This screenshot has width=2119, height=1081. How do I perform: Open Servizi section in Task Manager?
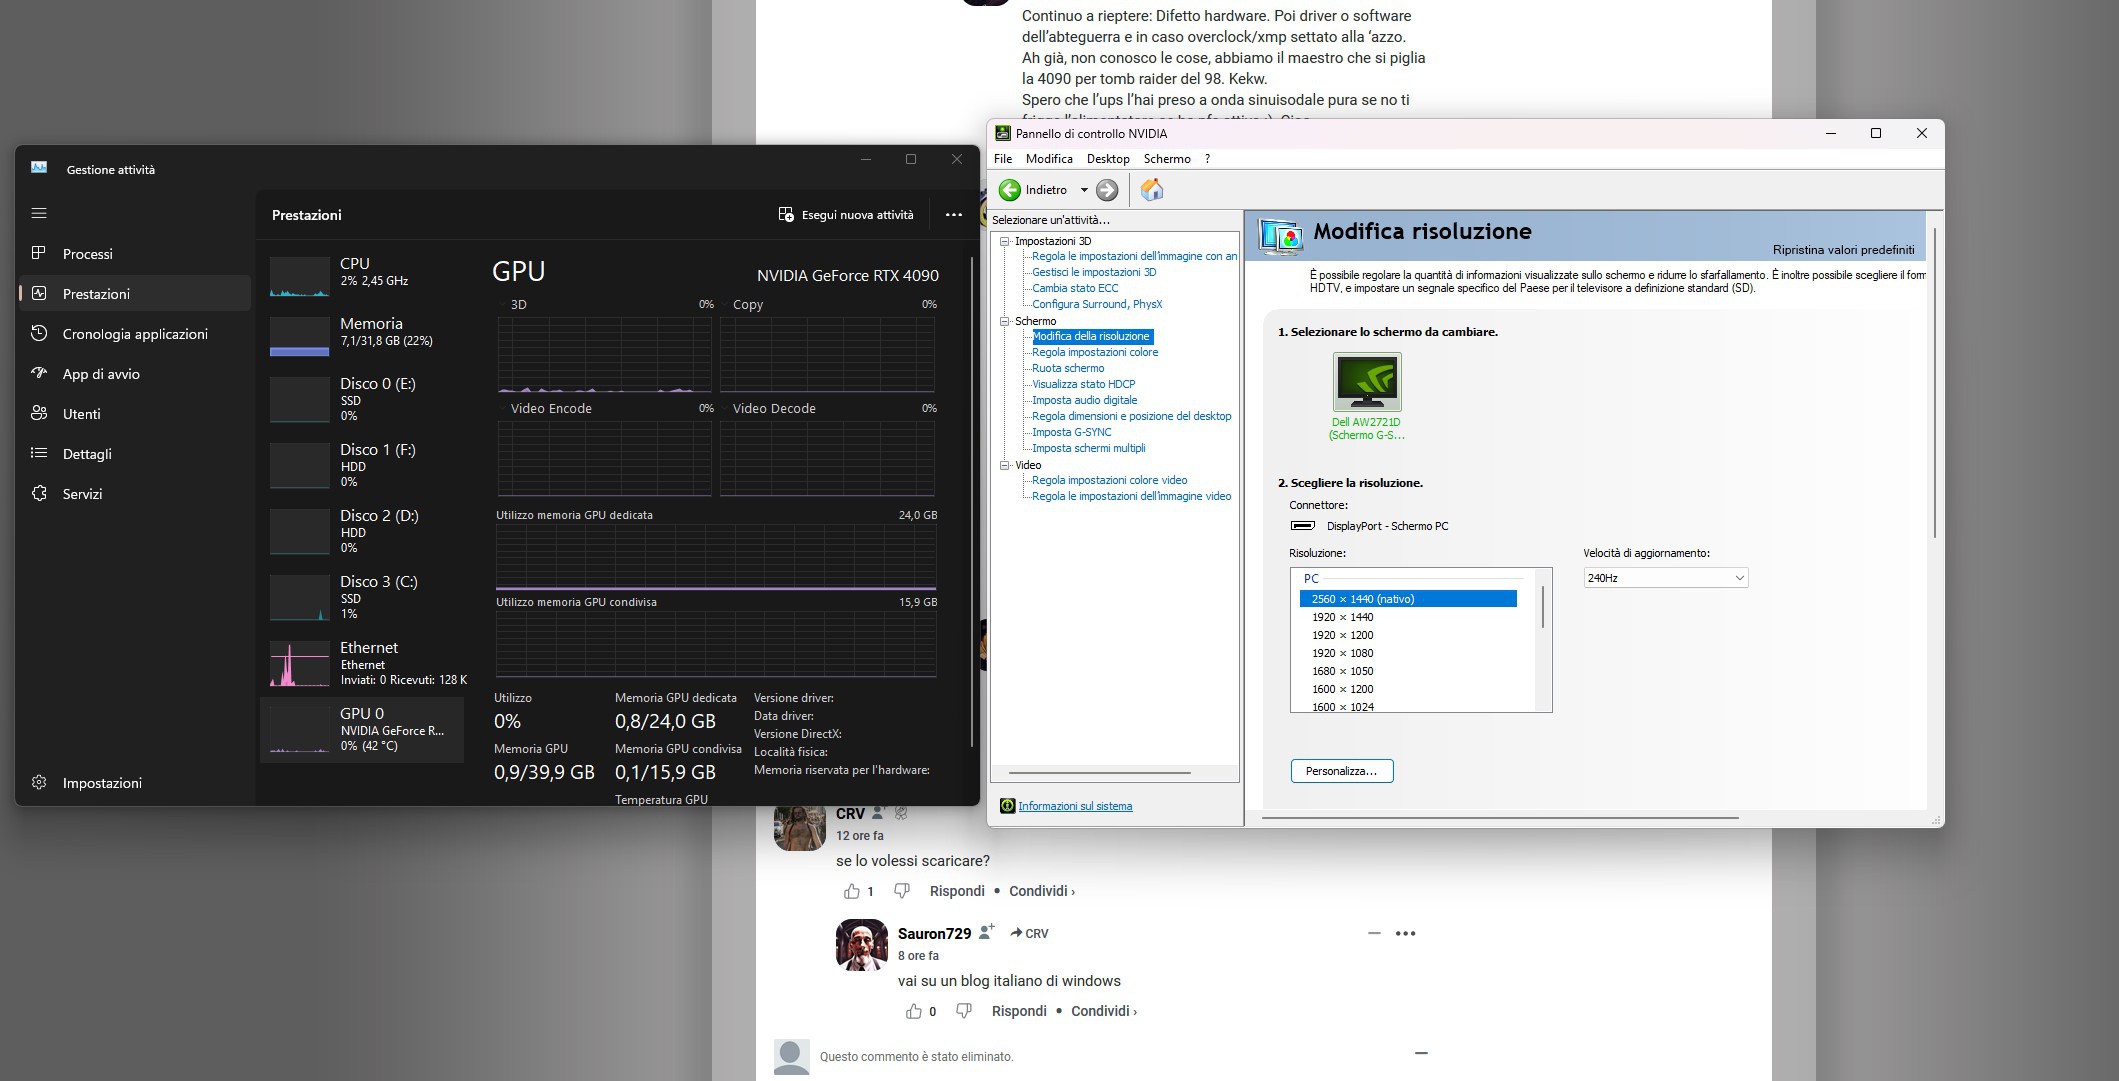click(134, 494)
